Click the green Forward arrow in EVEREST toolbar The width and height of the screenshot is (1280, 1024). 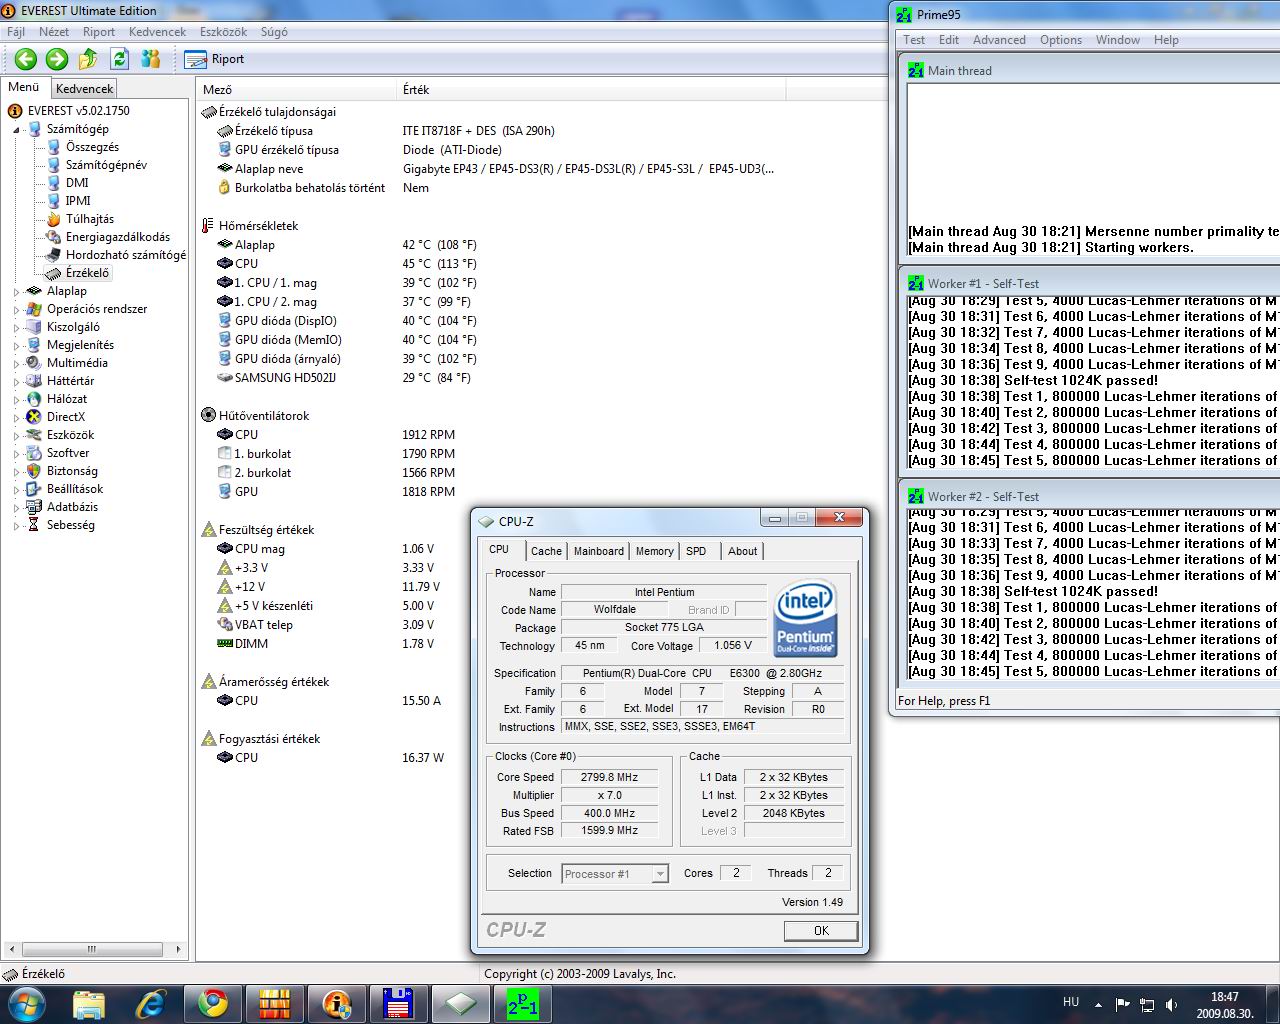(x=57, y=59)
